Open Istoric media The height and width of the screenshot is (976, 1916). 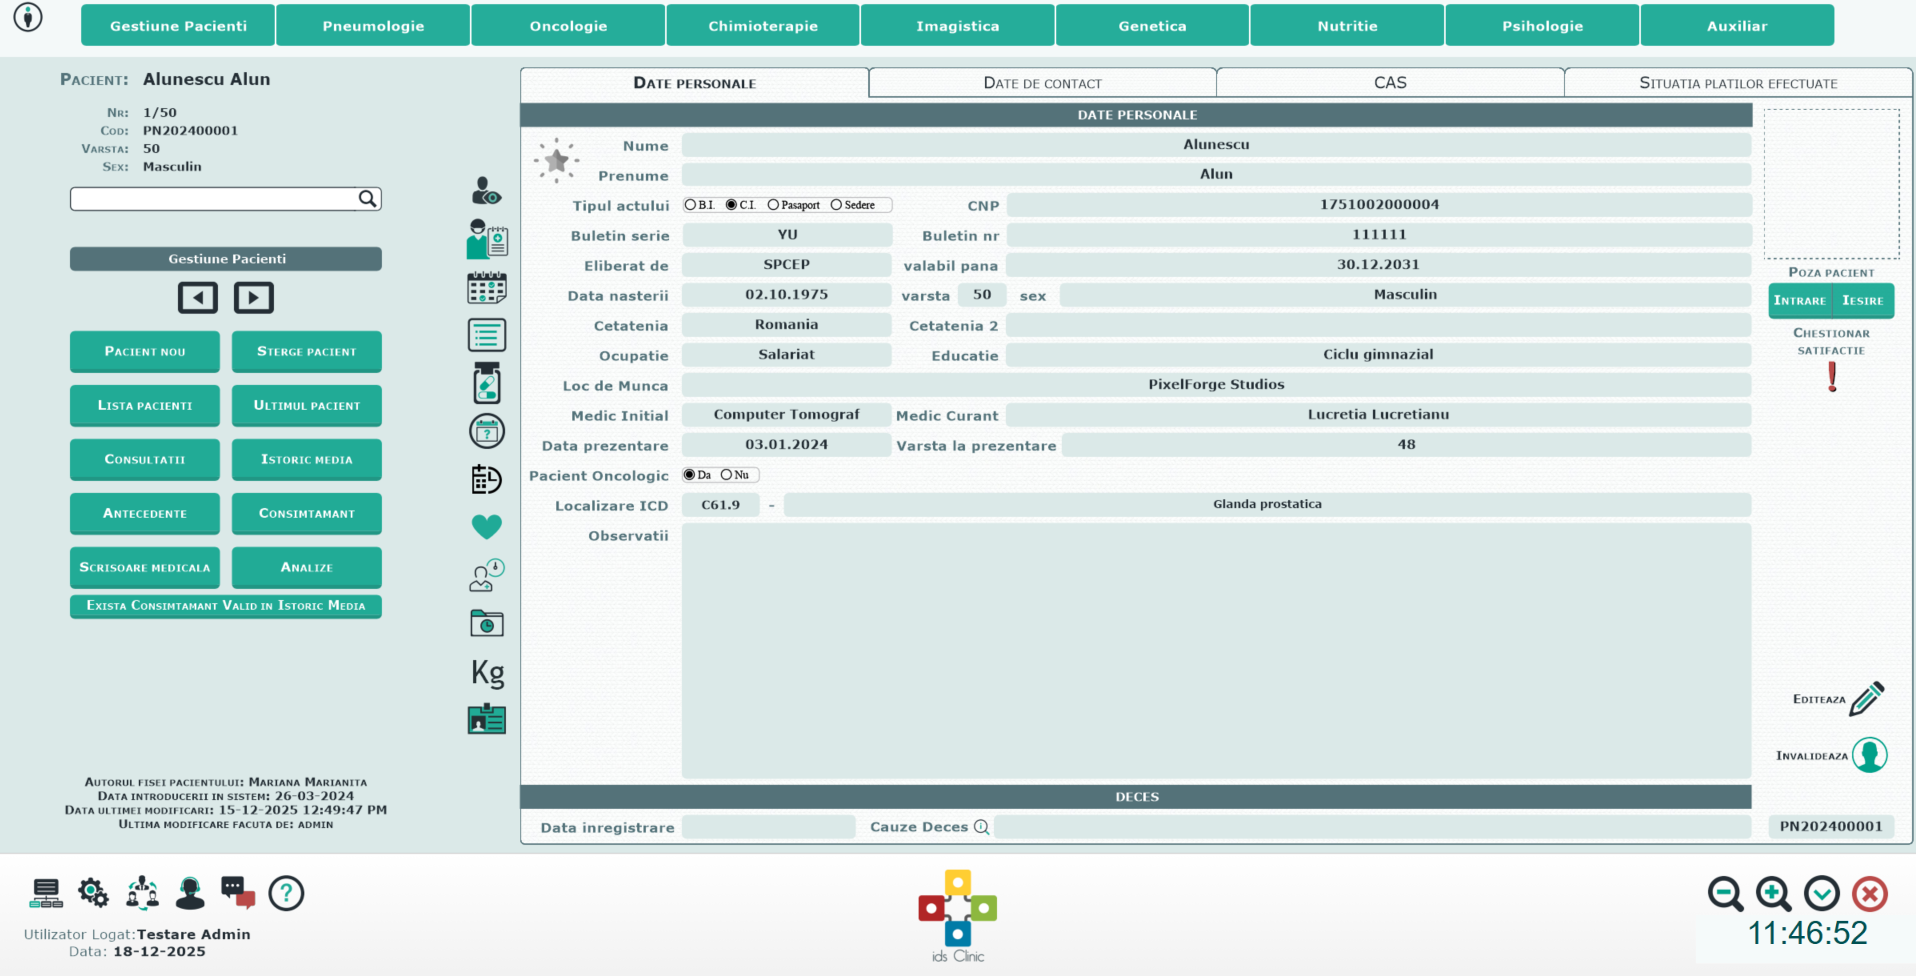pos(307,459)
